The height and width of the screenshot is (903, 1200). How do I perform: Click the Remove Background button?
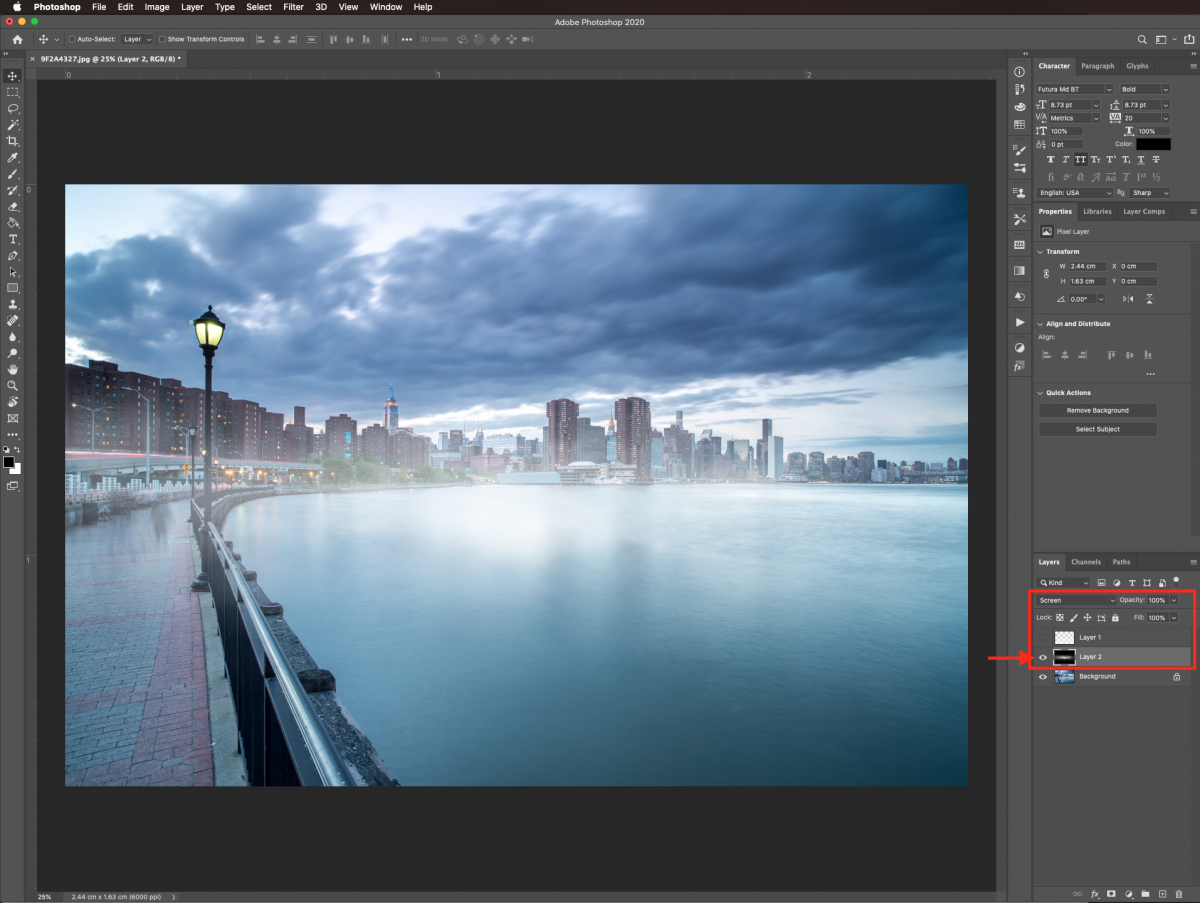(x=1097, y=411)
